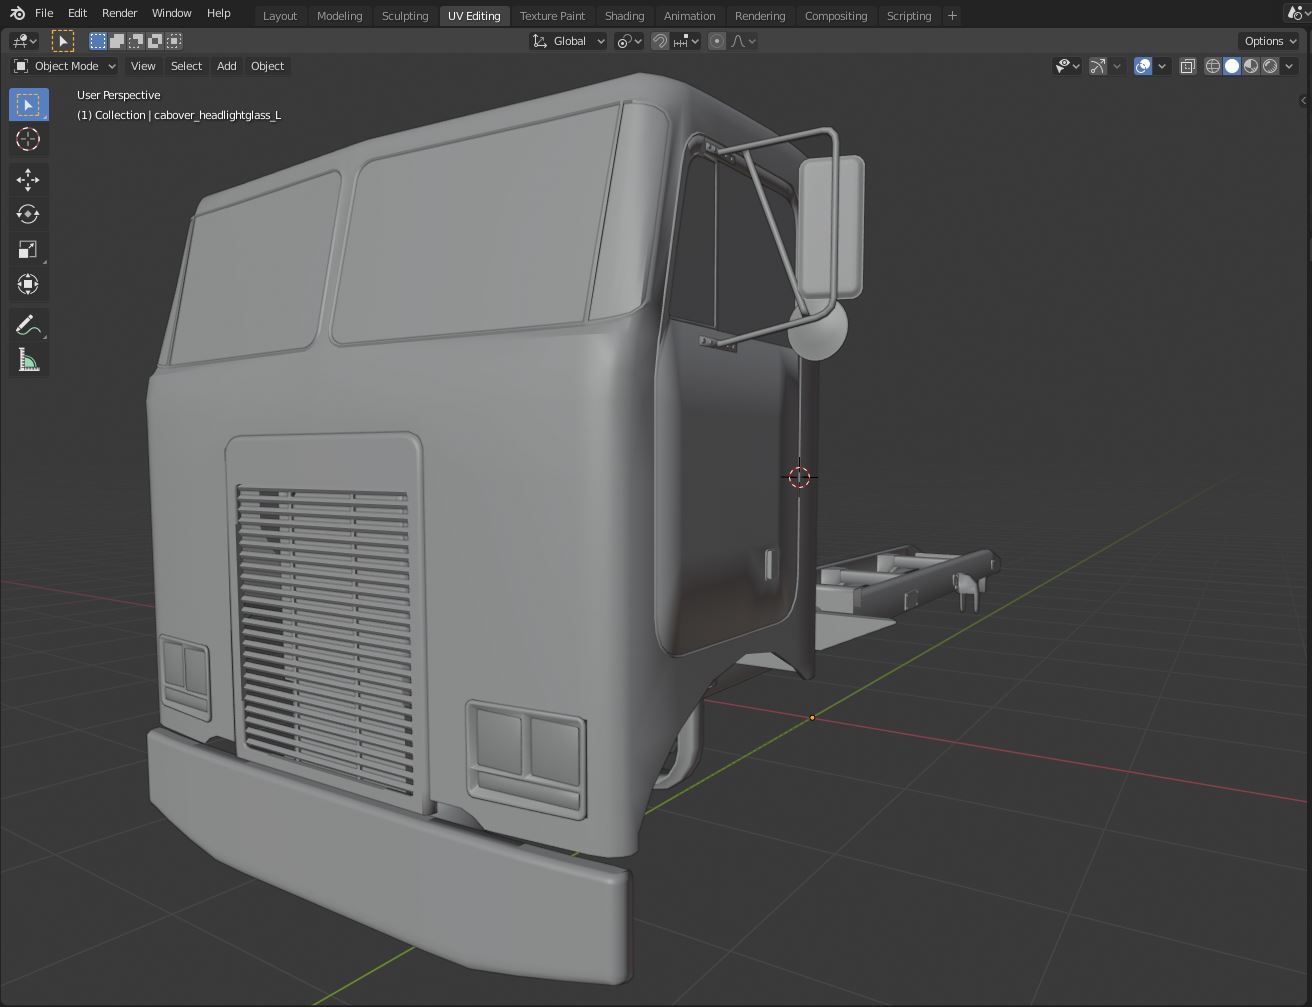Add a new workspace tab with plus
The height and width of the screenshot is (1007, 1312).
pyautogui.click(x=952, y=15)
